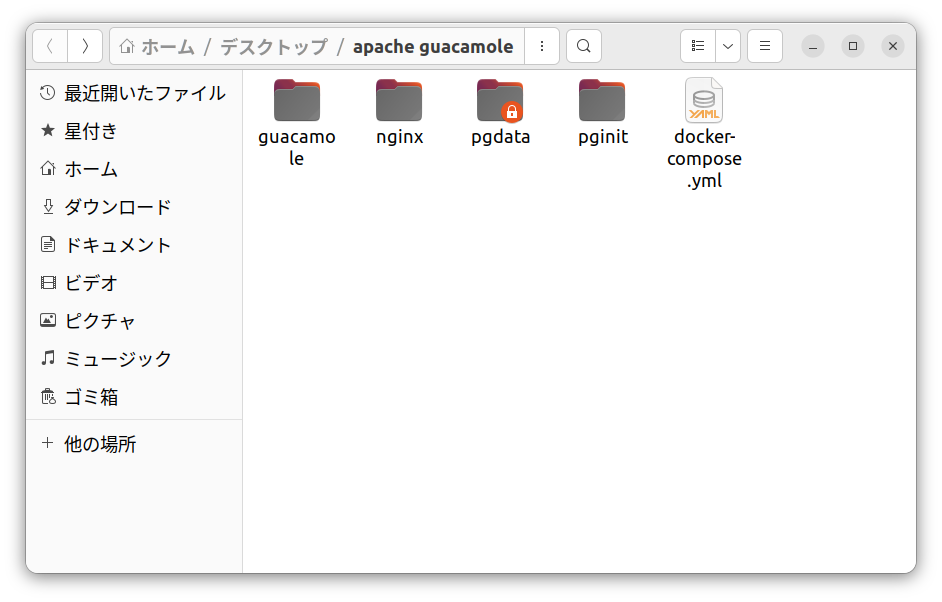Open ビデオ in the sidebar
The width and height of the screenshot is (942, 602).
pos(133,282)
